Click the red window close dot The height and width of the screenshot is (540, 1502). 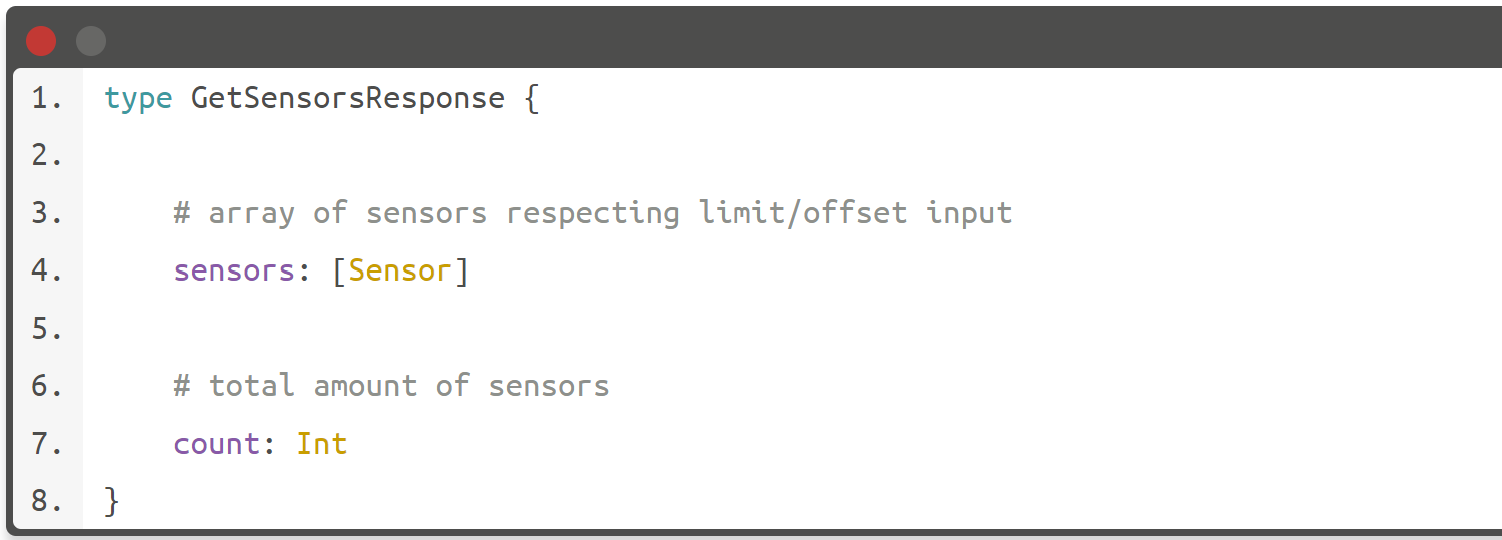tap(41, 41)
